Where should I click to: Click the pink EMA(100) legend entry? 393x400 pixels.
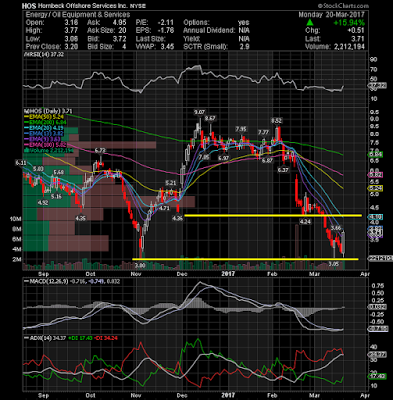[x=45, y=145]
